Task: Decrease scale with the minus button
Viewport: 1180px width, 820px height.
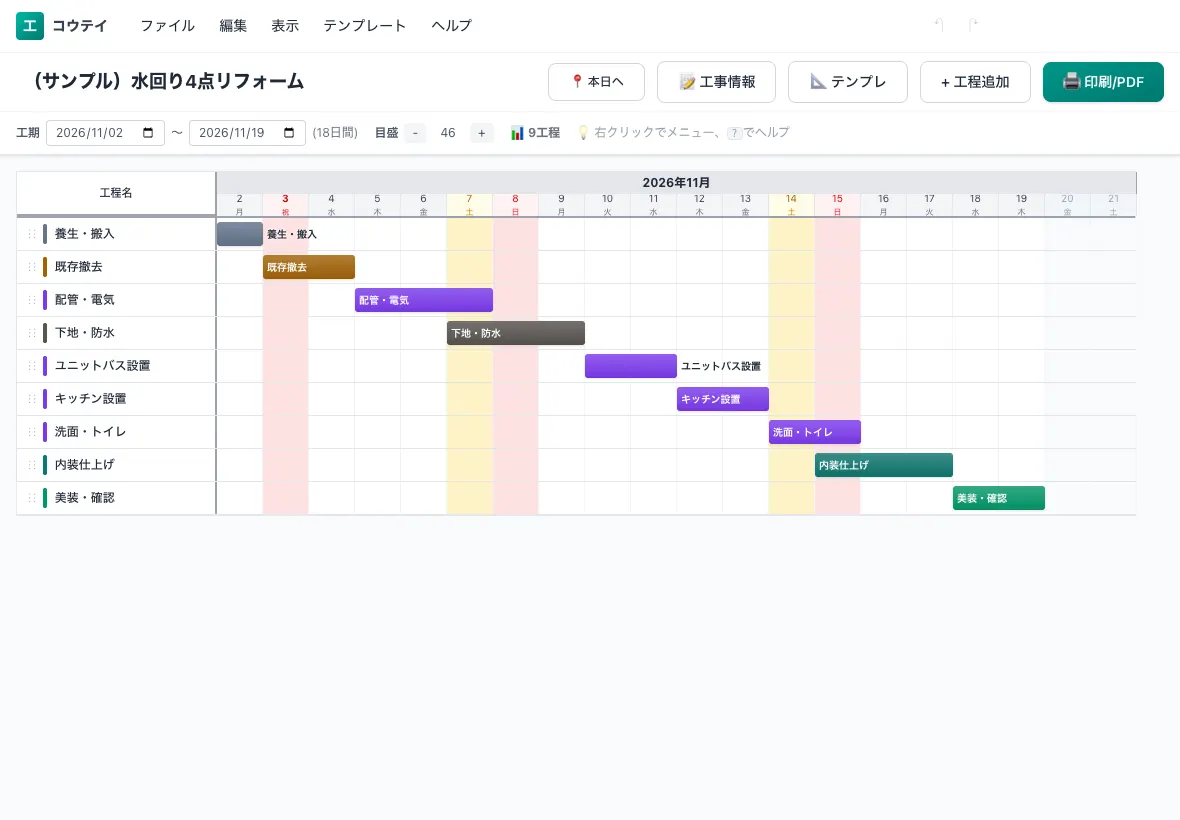Action: 415,133
